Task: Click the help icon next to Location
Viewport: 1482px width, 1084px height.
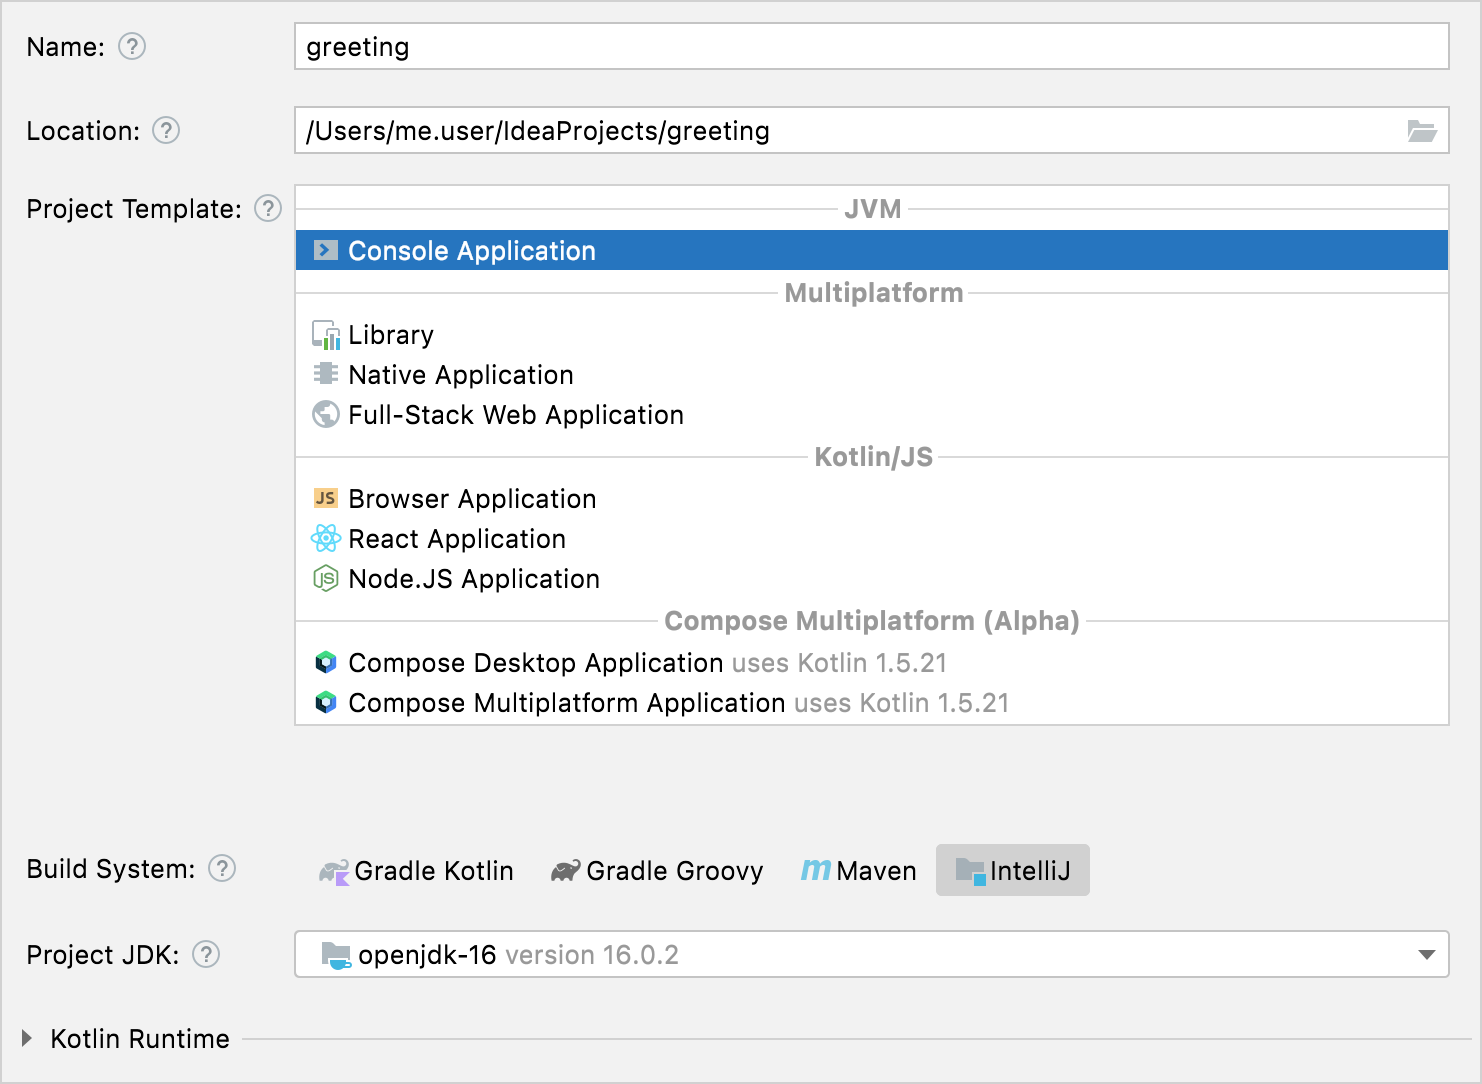Action: coord(166,131)
